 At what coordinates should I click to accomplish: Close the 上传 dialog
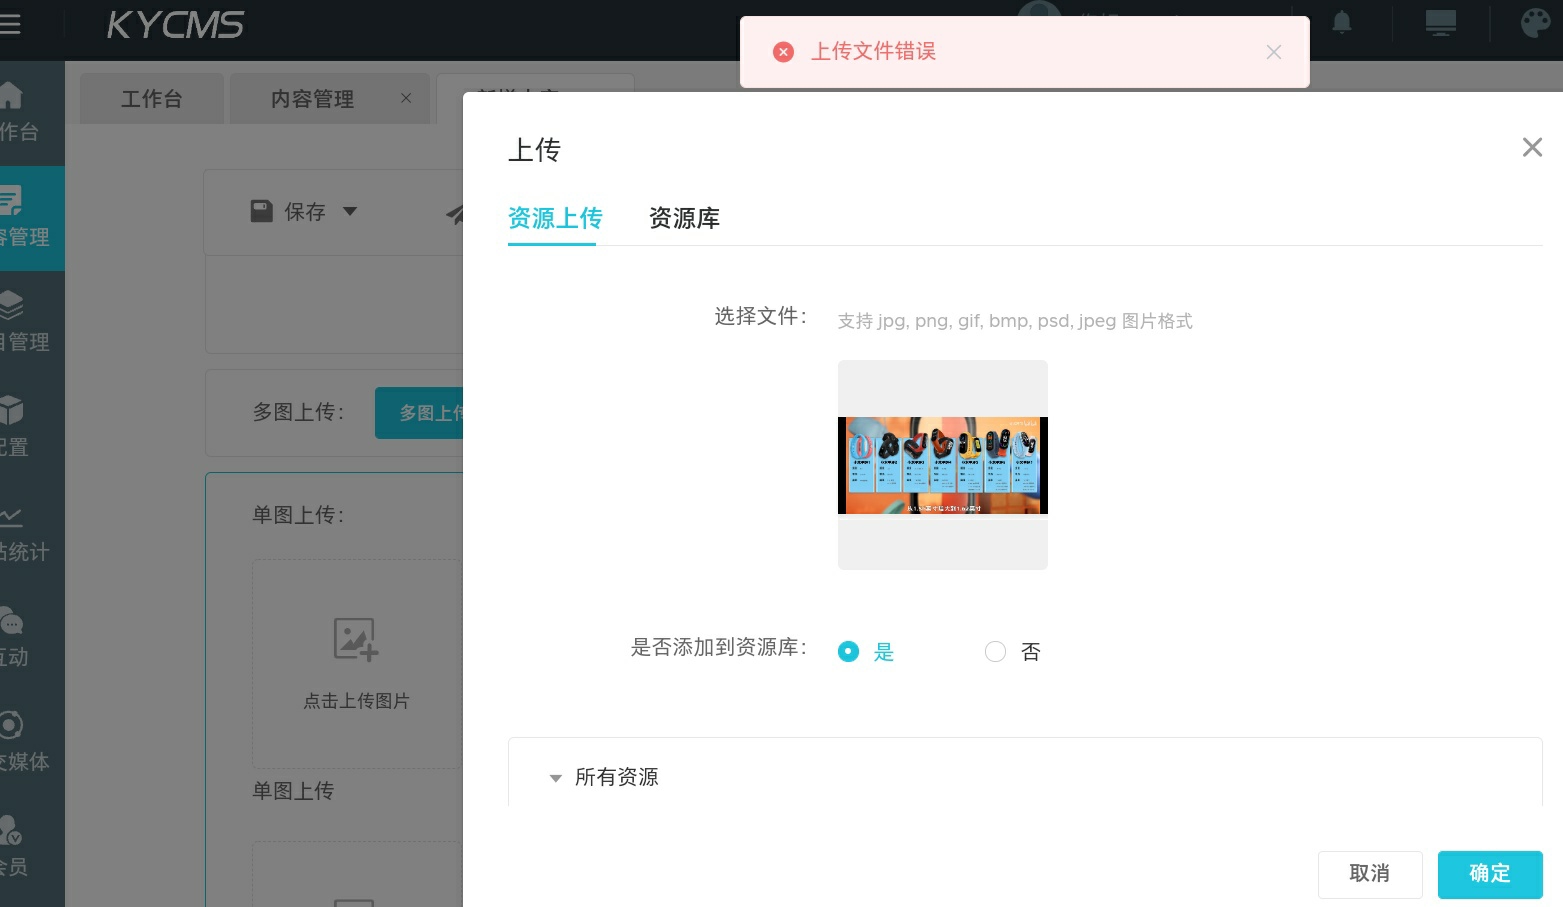click(1532, 148)
